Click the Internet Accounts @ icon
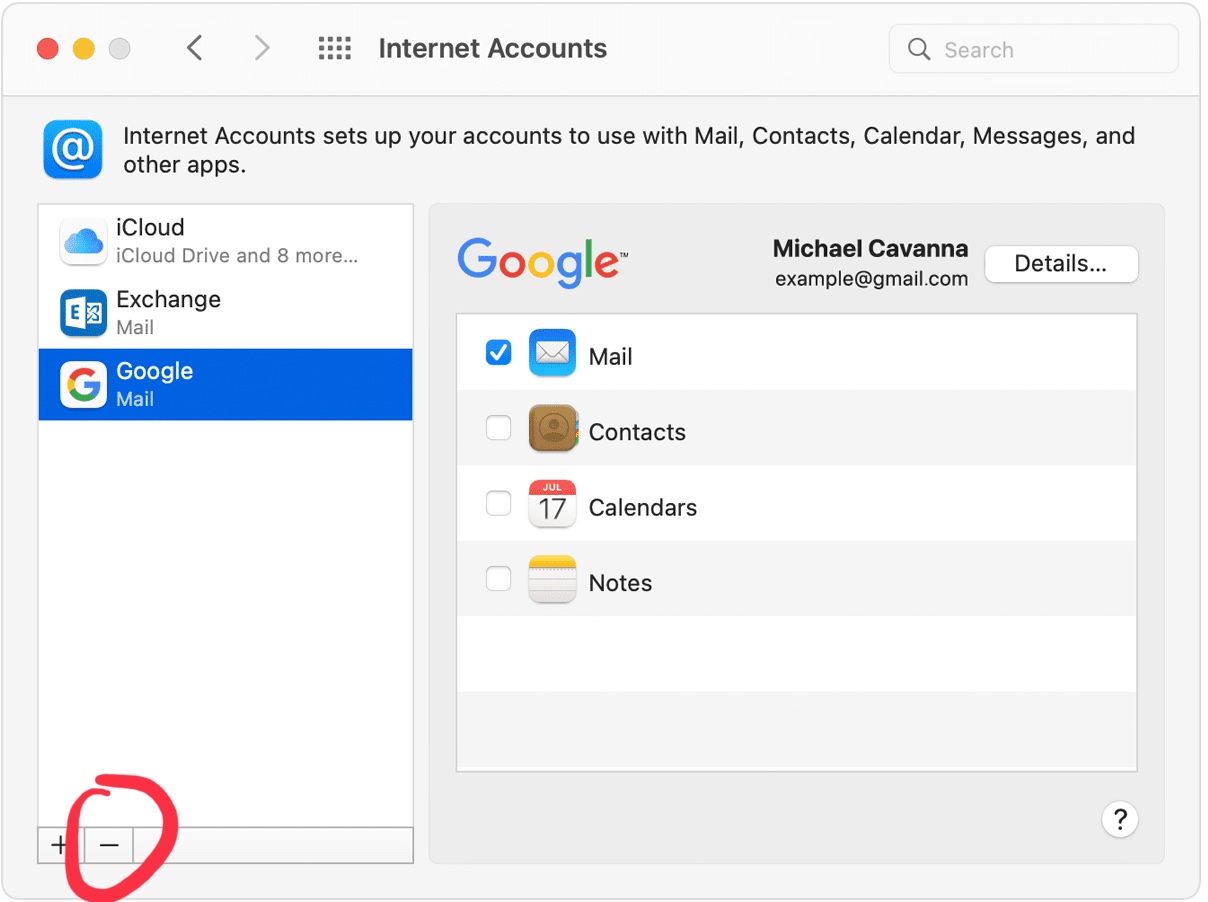This screenshot has height=902, width=1208. tap(73, 149)
